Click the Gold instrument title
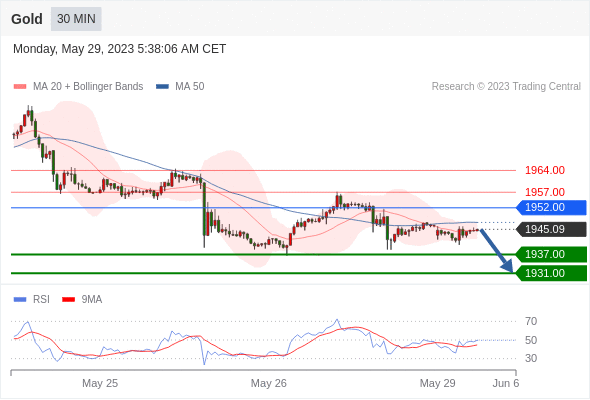 27,19
